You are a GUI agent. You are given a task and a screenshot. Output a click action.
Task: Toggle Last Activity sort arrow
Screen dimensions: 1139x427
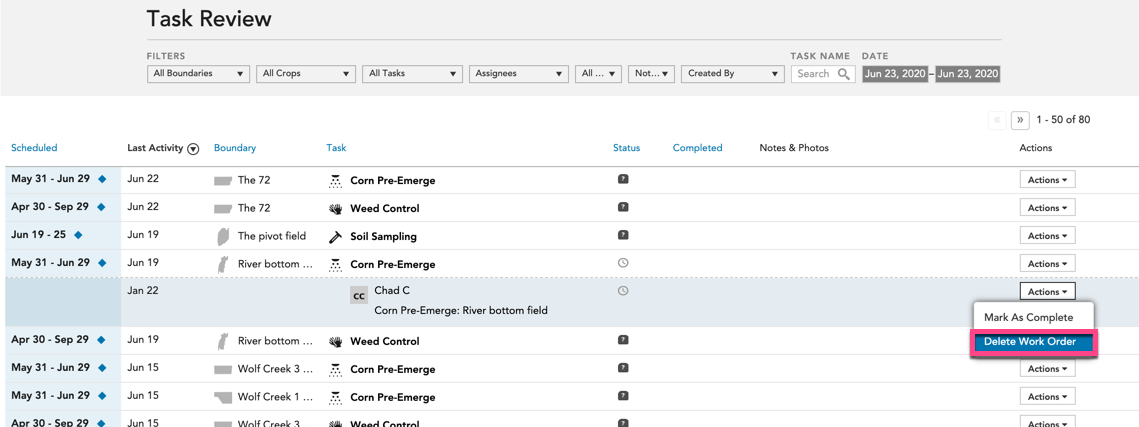[193, 149]
